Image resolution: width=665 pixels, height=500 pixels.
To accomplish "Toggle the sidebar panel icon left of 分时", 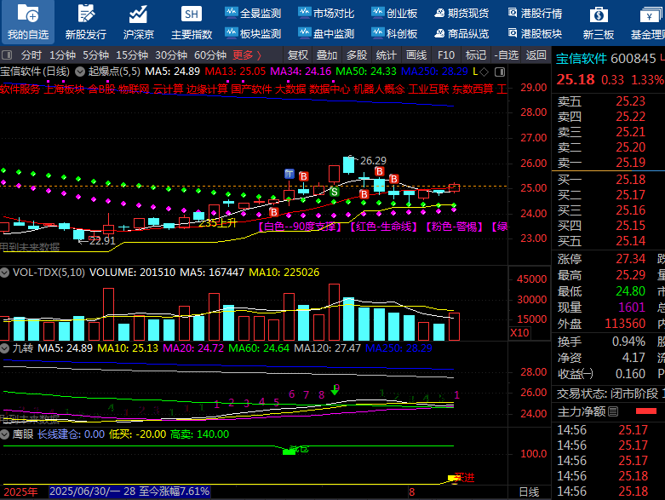I will pos(7,55).
